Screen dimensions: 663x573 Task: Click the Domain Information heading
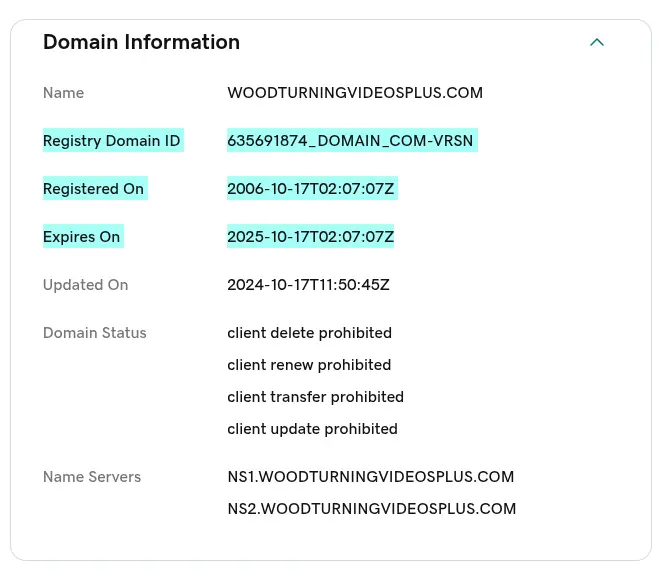pos(141,42)
